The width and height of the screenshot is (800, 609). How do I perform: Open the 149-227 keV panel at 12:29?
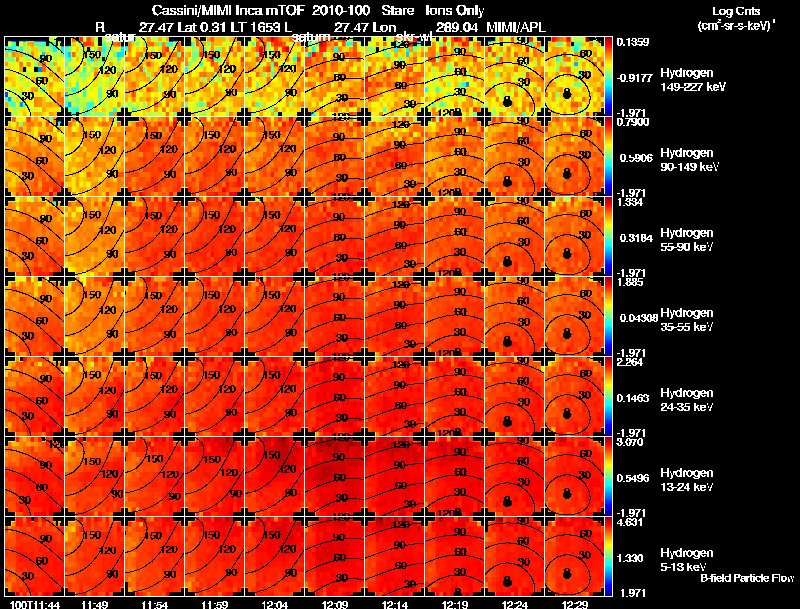(575, 77)
